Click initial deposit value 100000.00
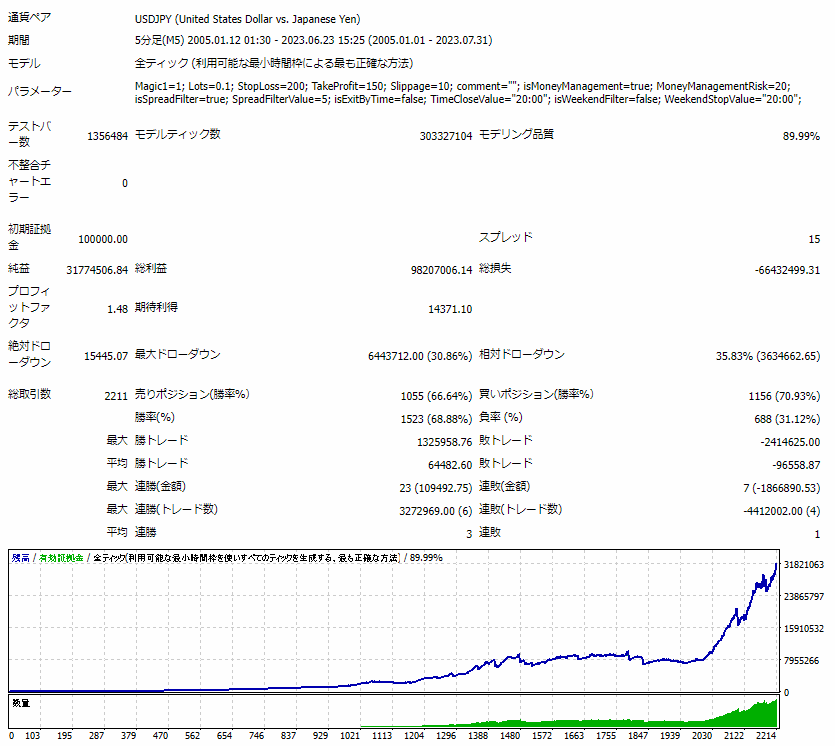 (103, 240)
